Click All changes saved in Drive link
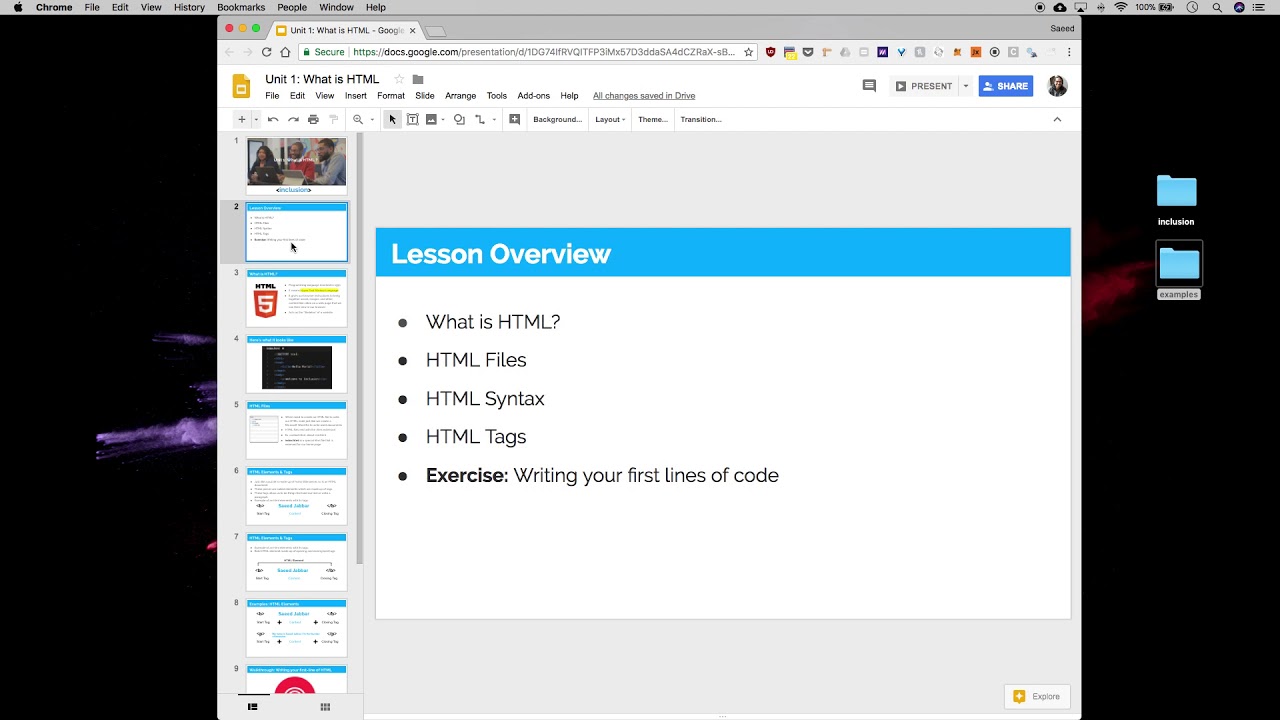The height and width of the screenshot is (720, 1280). [x=644, y=96]
